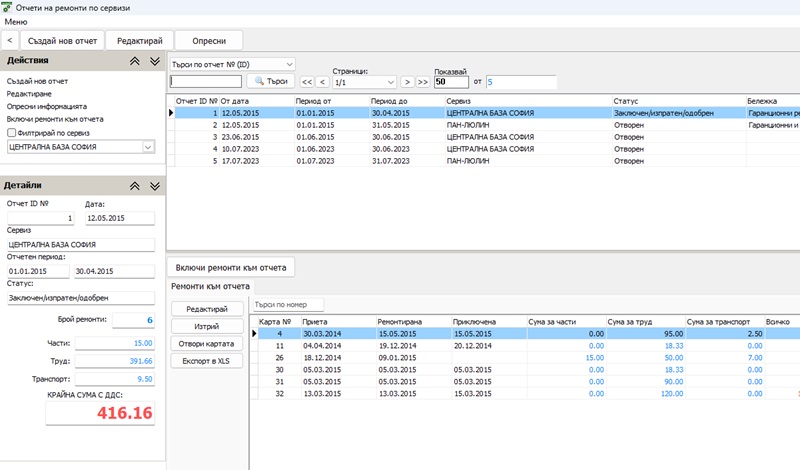Image resolution: width=800 pixels, height=470 pixels.
Task: Click the Редактирай toolbar button
Action: (x=140, y=41)
